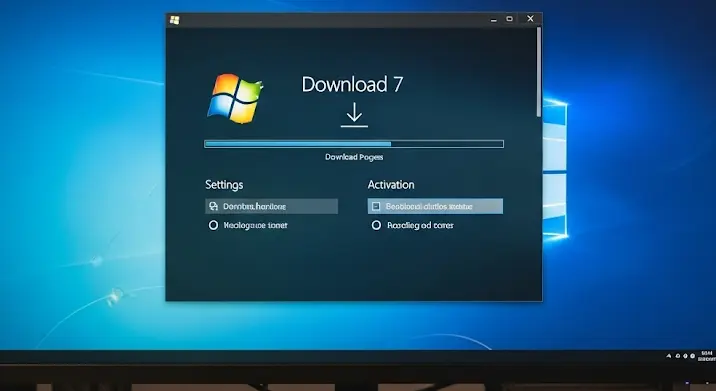Click the download arrow icon below Download 7
716x391 pixels.
pyautogui.click(x=354, y=115)
